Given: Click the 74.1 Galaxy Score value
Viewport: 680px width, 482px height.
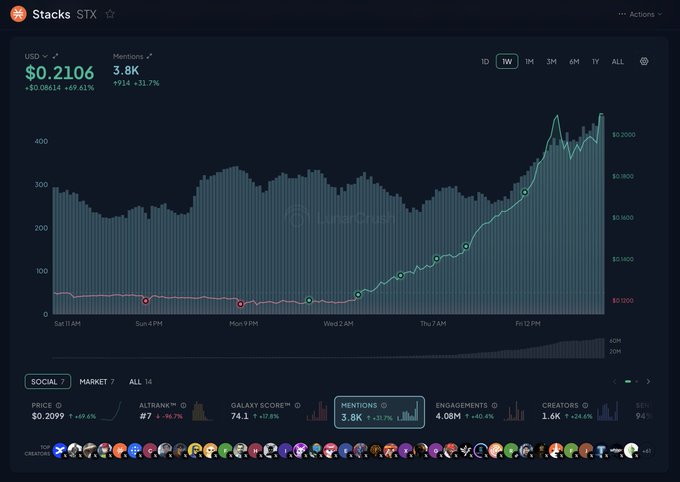Looking at the screenshot, I should point(239,416).
